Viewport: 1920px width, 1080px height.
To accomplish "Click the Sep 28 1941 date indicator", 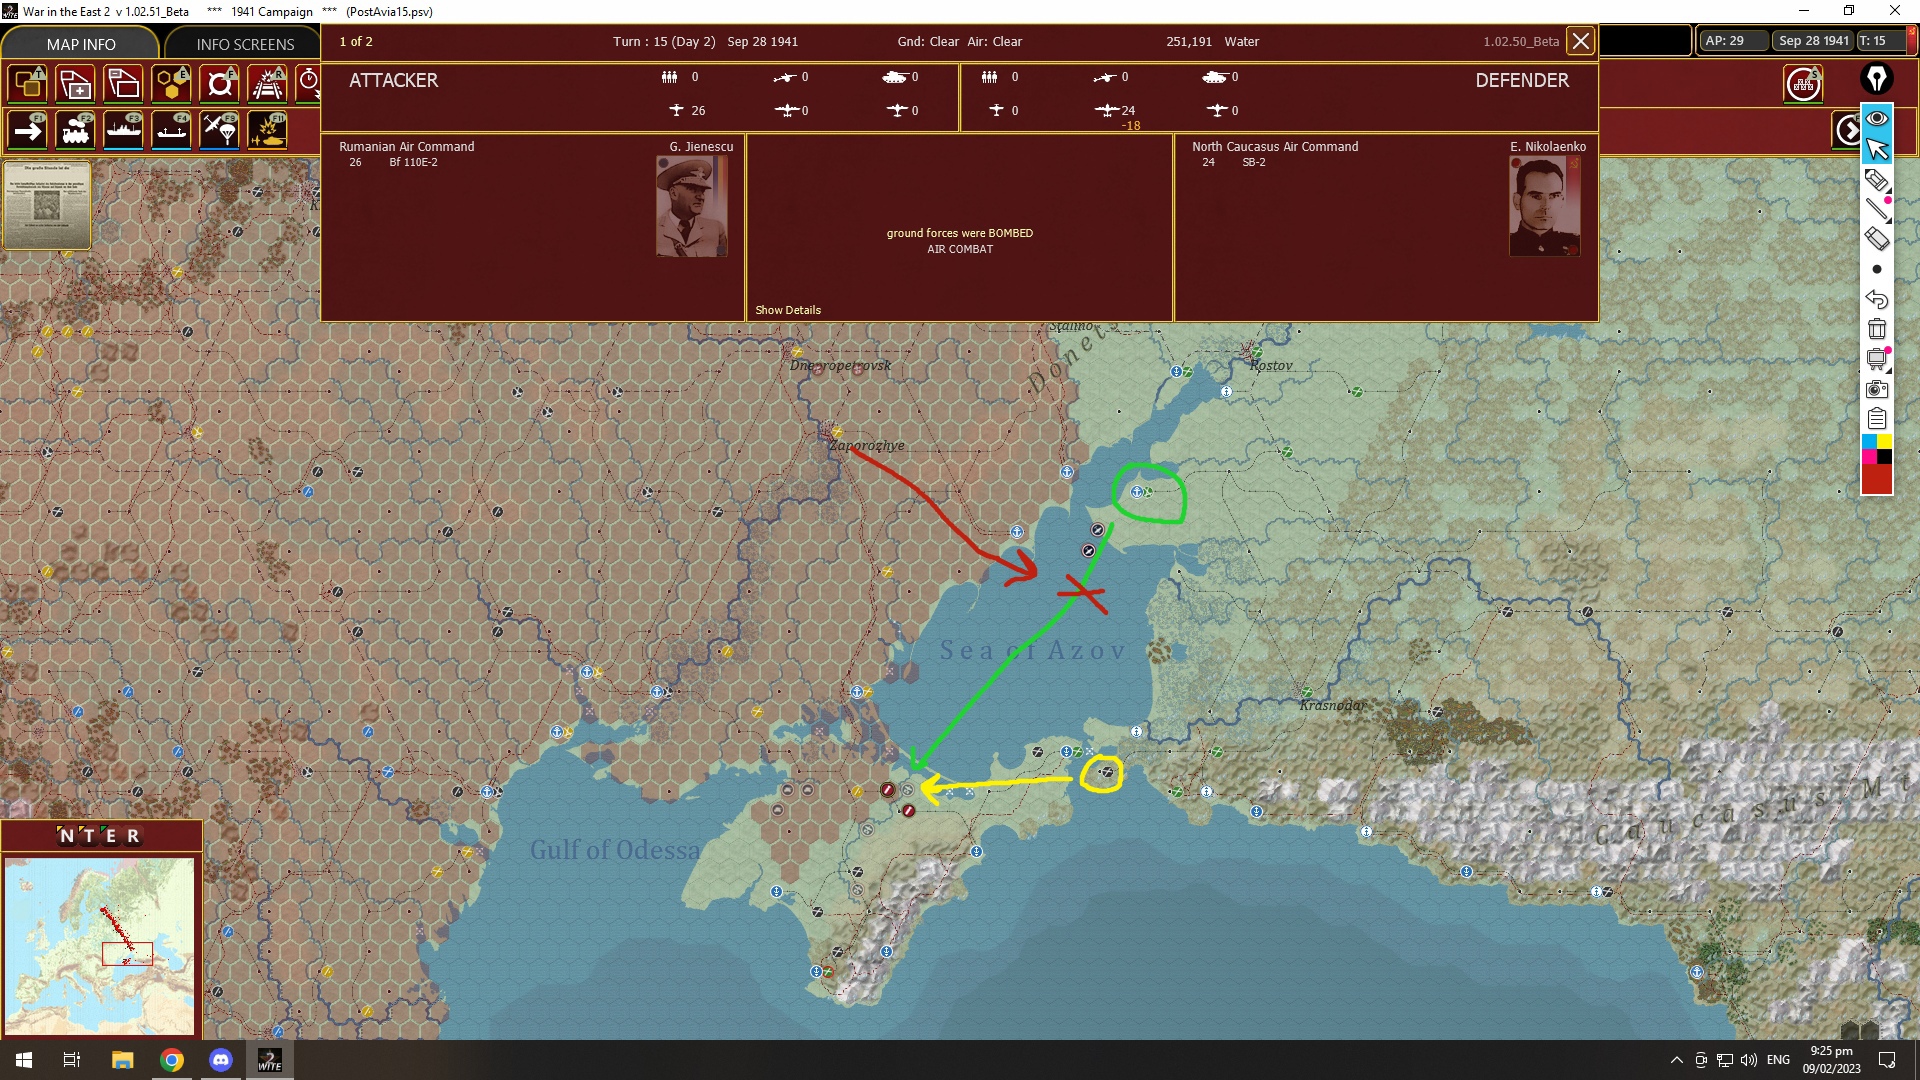I will point(1814,41).
